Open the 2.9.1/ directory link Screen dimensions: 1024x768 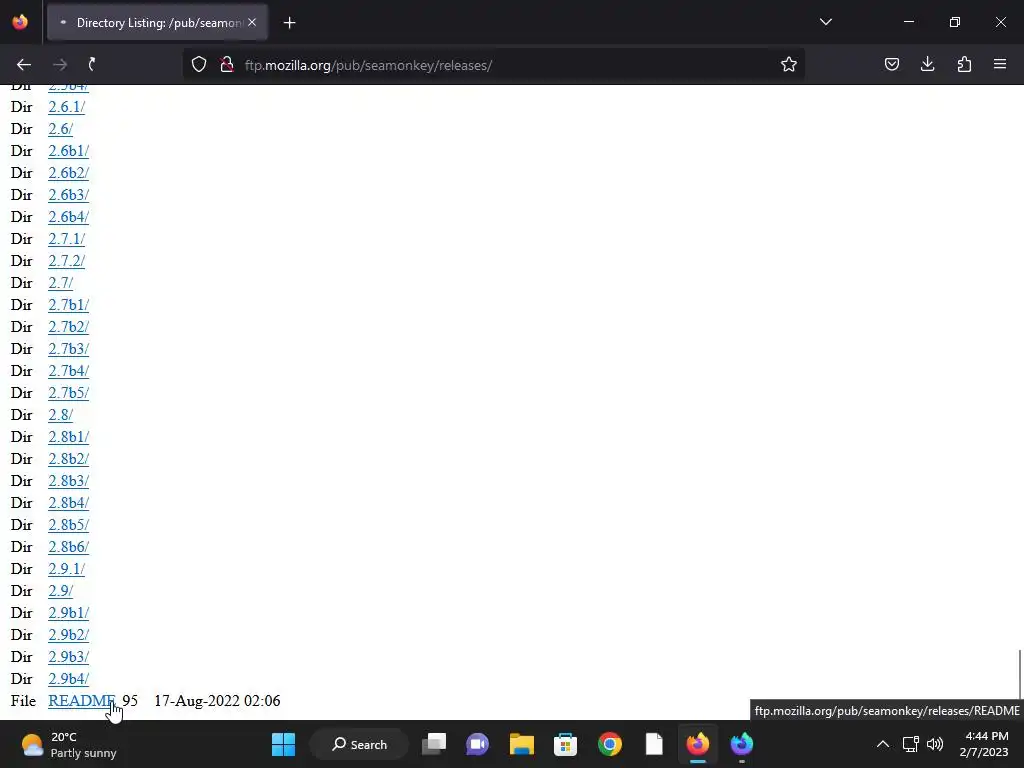click(x=67, y=569)
